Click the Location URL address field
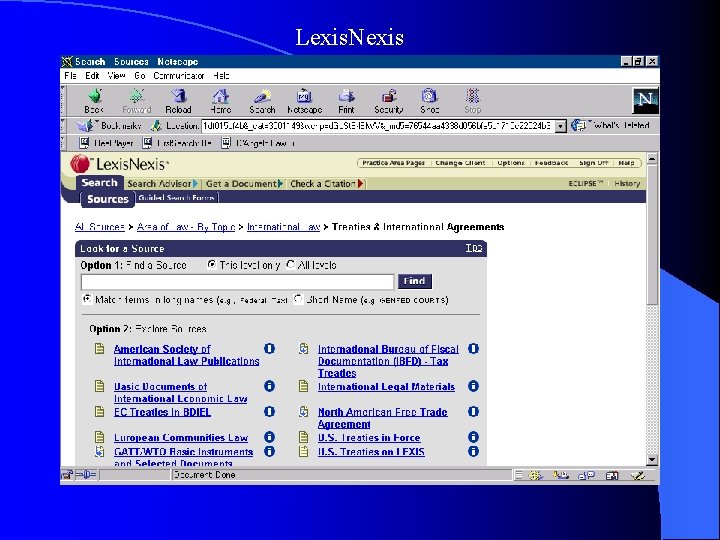The image size is (720, 540). point(378,126)
